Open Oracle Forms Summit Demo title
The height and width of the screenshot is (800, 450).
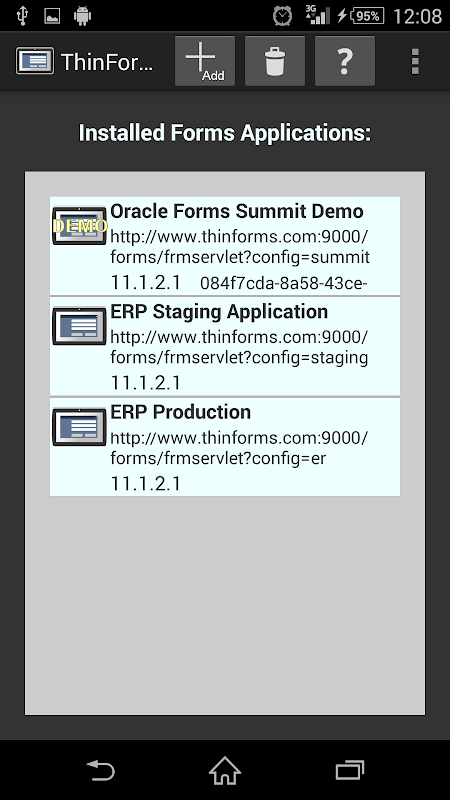point(237,211)
